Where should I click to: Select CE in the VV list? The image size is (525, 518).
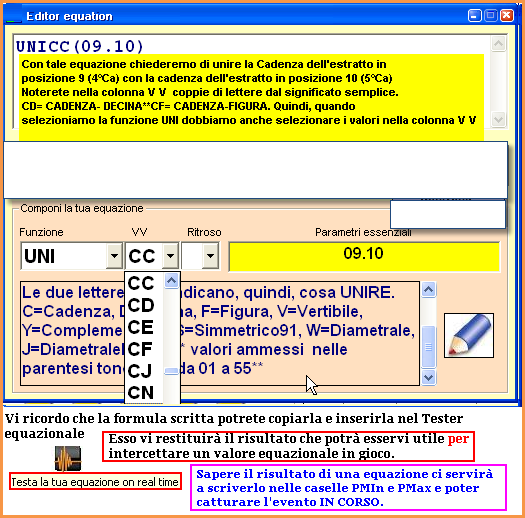click(x=141, y=327)
